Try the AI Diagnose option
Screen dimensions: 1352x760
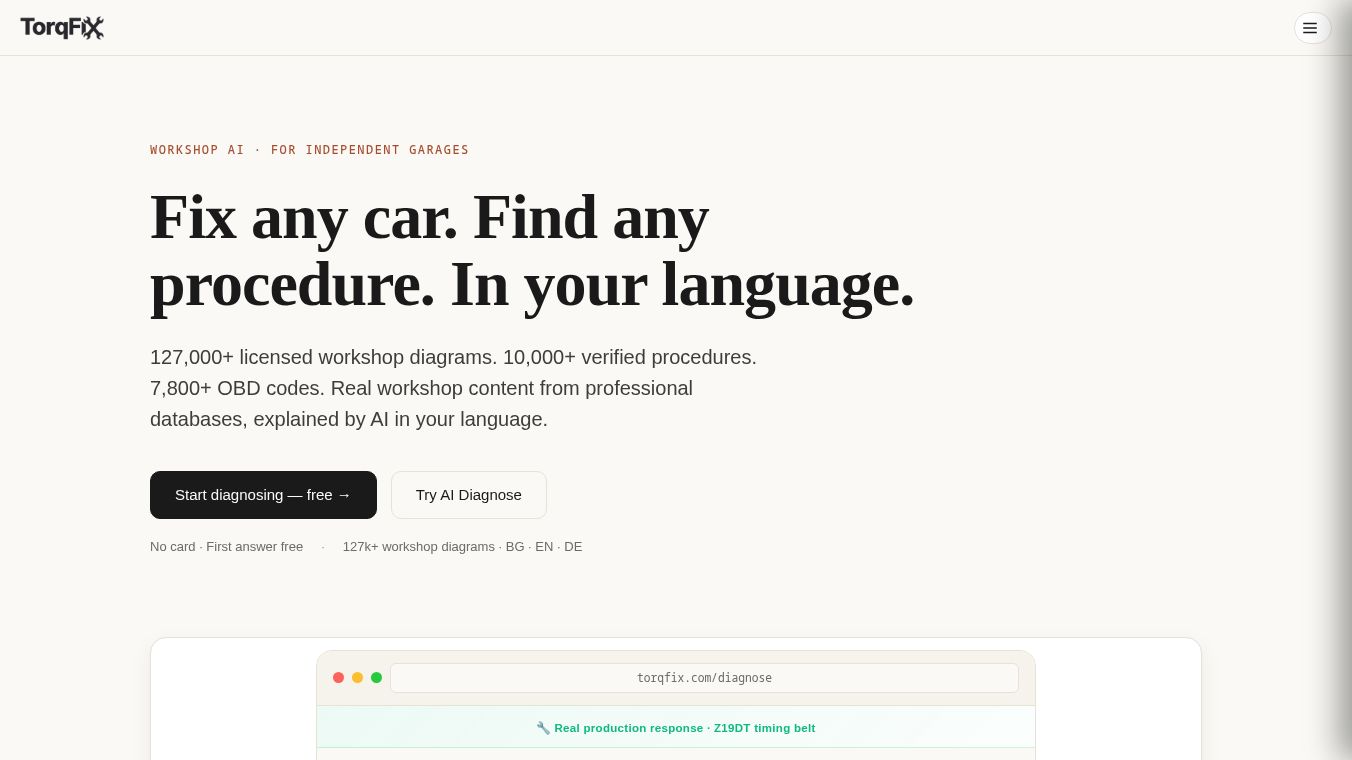469,495
